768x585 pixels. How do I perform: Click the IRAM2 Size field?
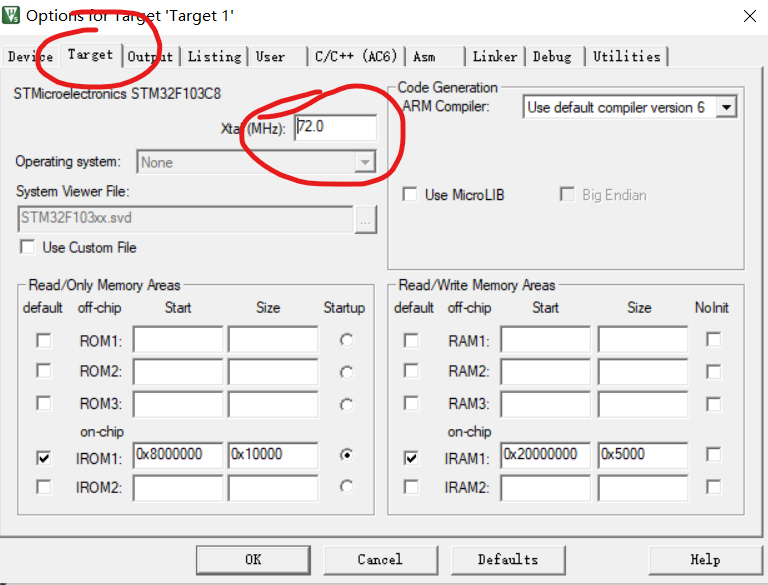(643, 488)
